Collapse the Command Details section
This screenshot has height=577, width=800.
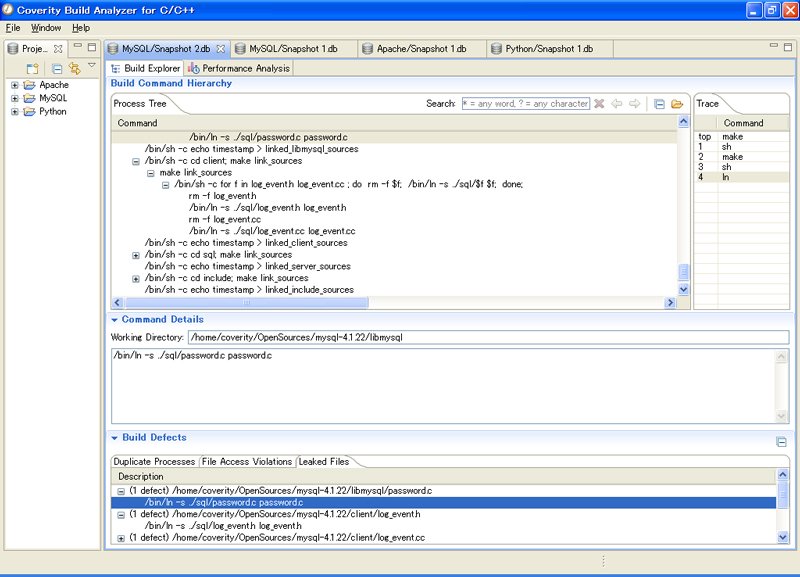[114, 320]
